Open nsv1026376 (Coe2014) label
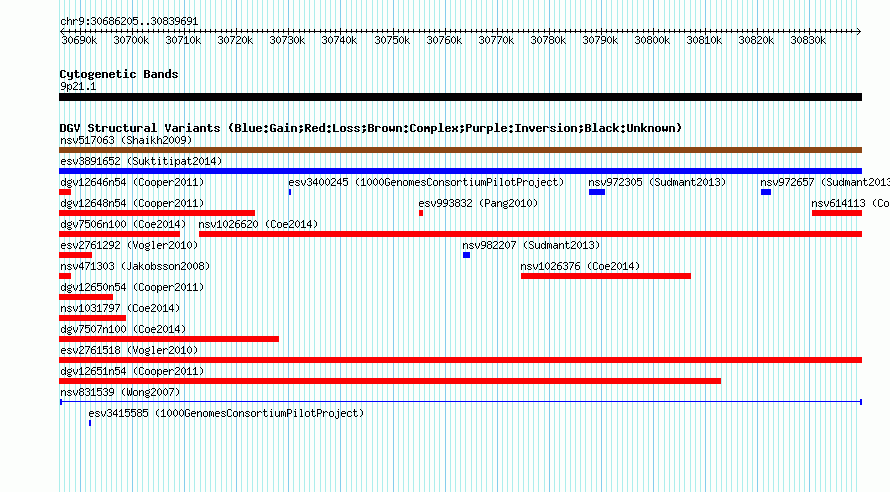The width and height of the screenshot is (890, 492). 580,266
